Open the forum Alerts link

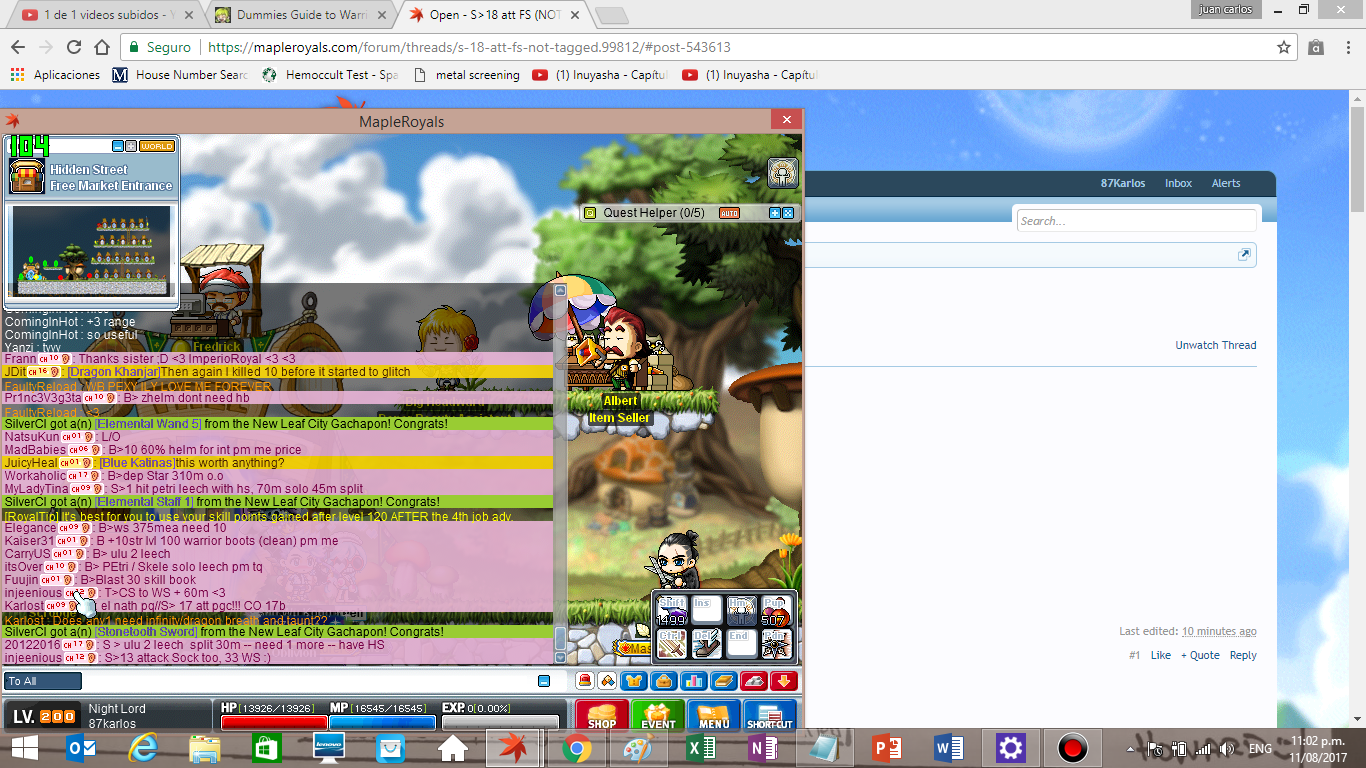point(1226,183)
